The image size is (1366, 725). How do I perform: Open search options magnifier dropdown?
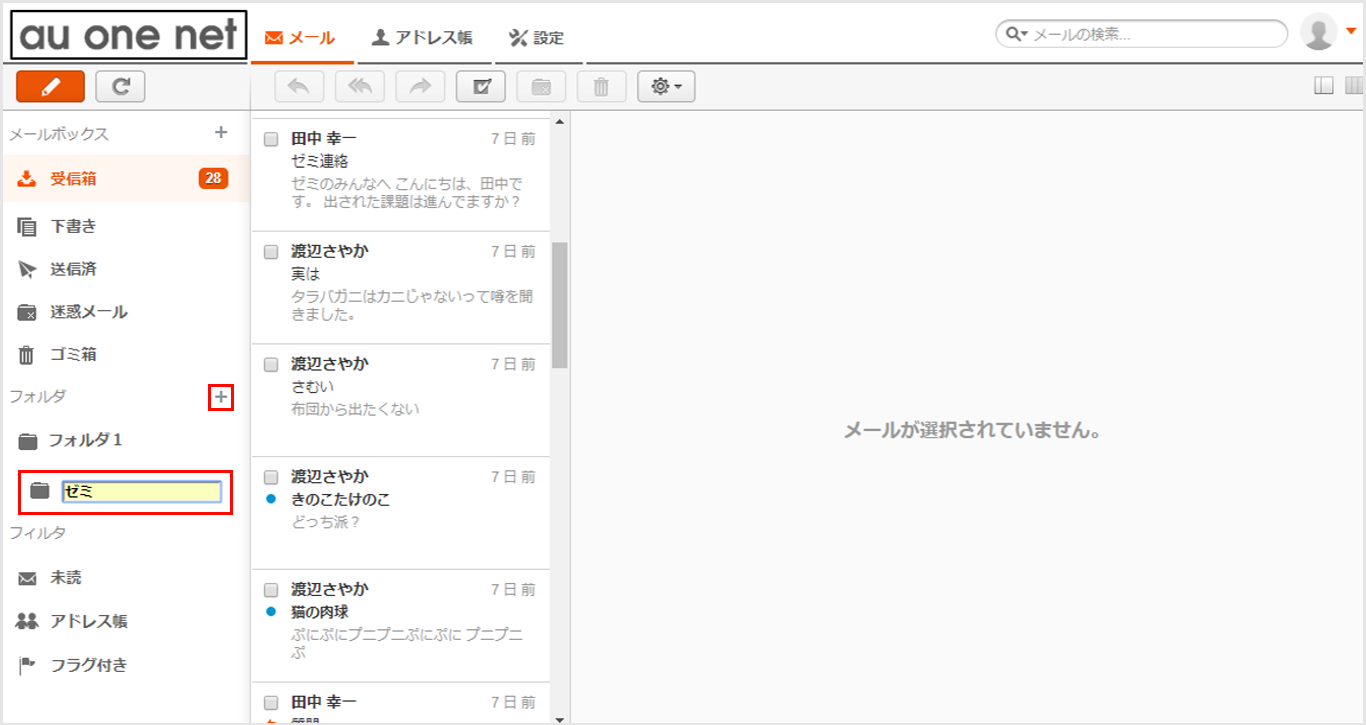pos(1017,34)
